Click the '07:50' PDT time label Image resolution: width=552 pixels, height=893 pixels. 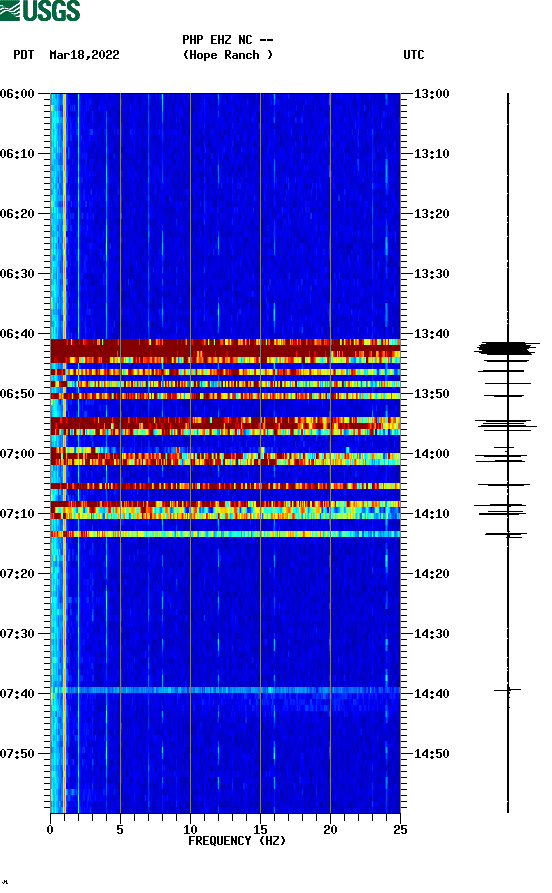pos(18,753)
